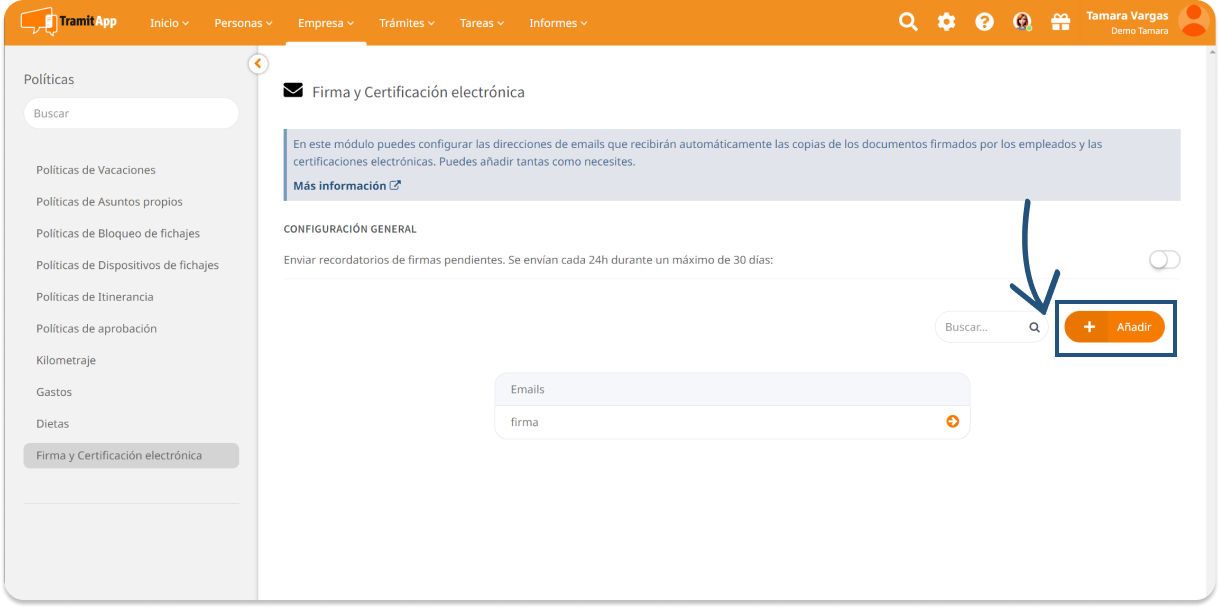Viewport: 1220px width, 608px height.
Task: Select Políticas de Vacaciones in sidebar
Action: coord(96,170)
